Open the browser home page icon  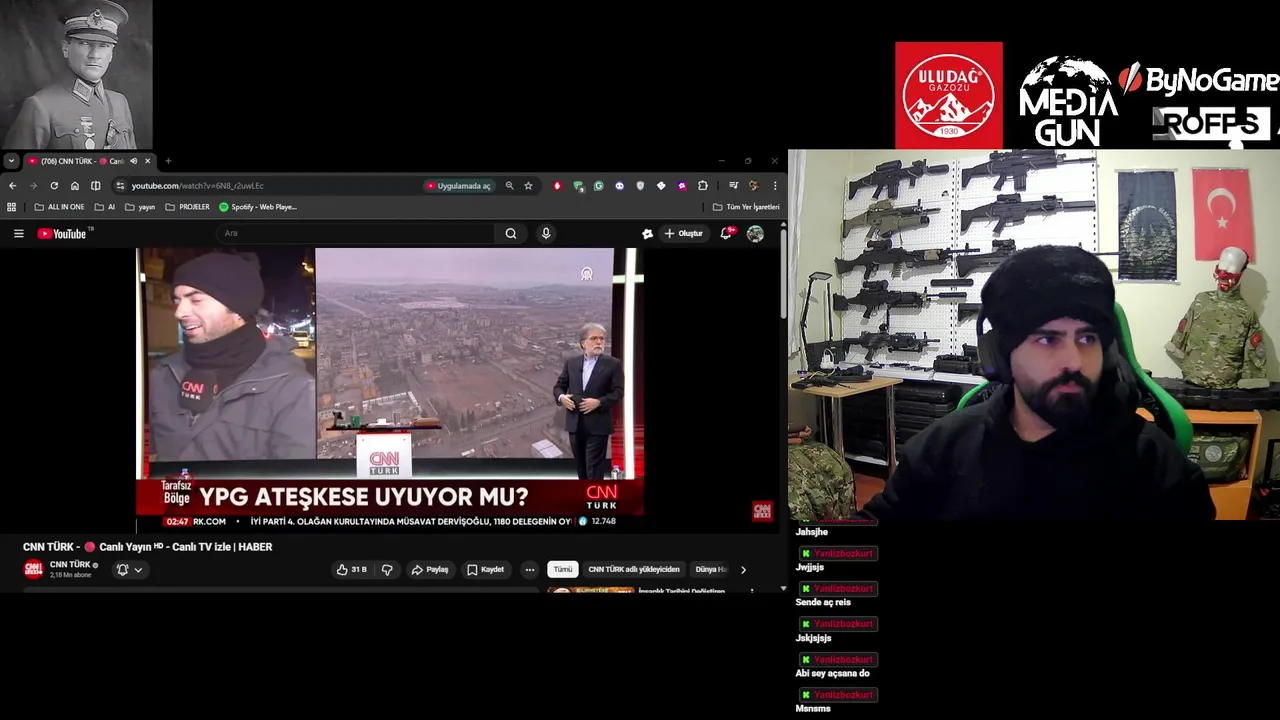pos(74,185)
